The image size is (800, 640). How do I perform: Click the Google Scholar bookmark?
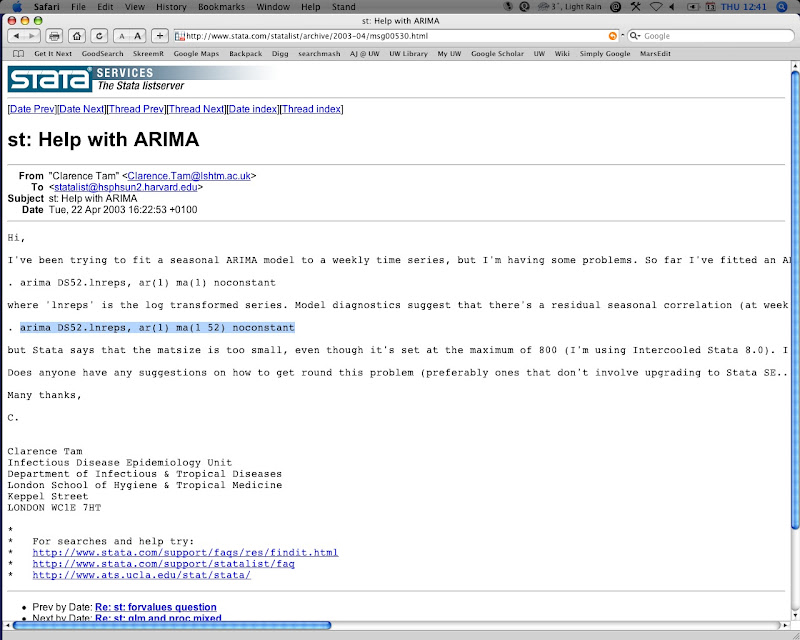click(x=497, y=53)
